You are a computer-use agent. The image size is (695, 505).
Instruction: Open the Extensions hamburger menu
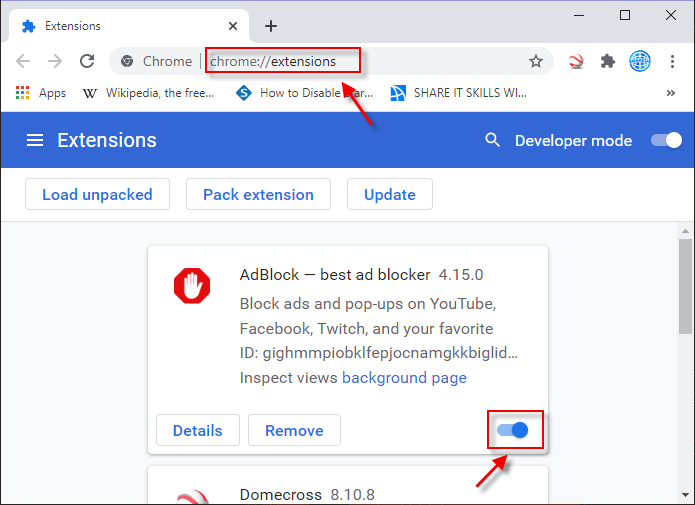(35, 141)
